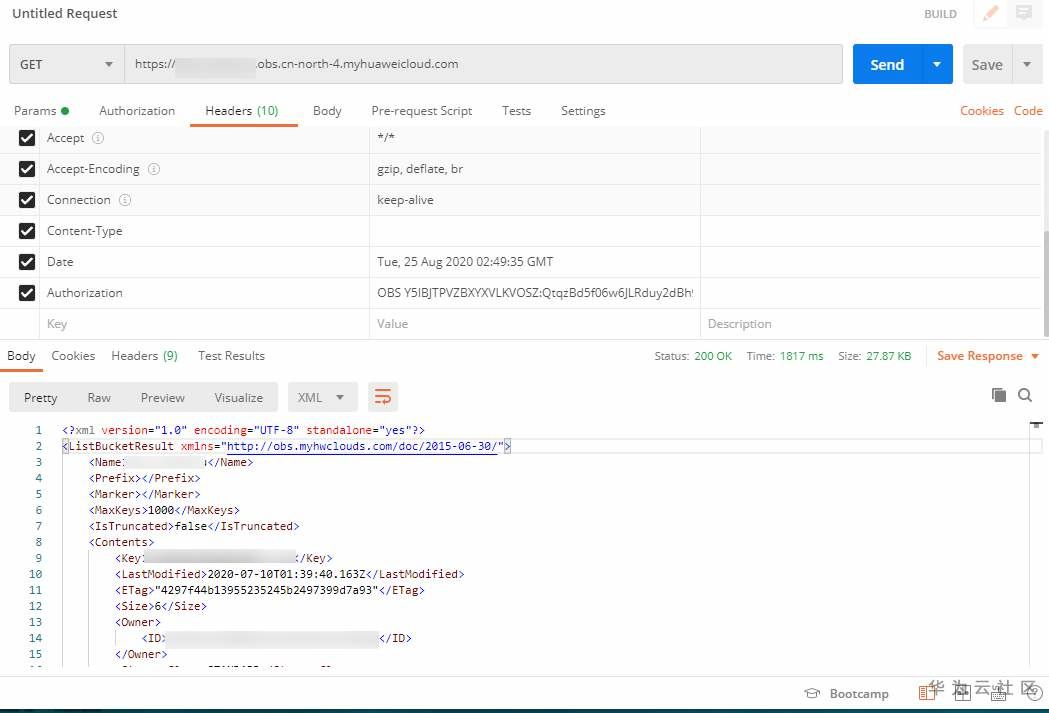Viewport: 1049px width, 713px height.
Task: Expand the Send button dropdown arrow
Action: tap(937, 64)
